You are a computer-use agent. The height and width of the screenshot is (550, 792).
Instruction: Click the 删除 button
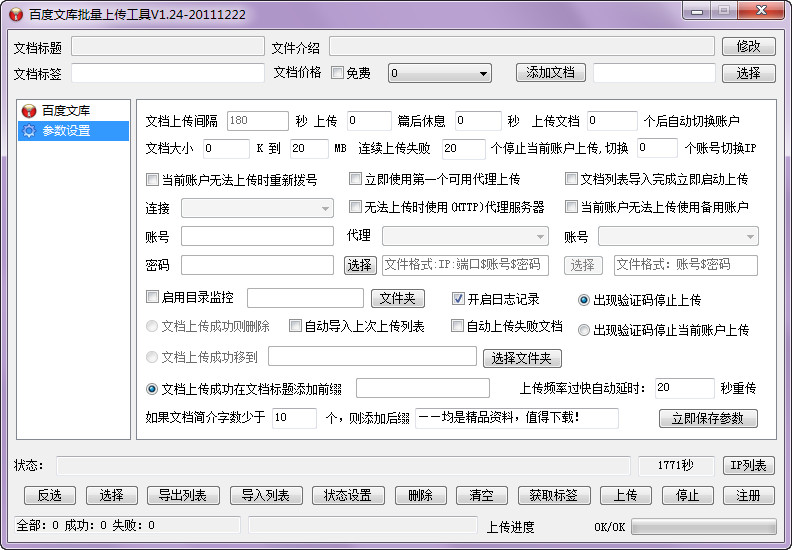coord(420,495)
